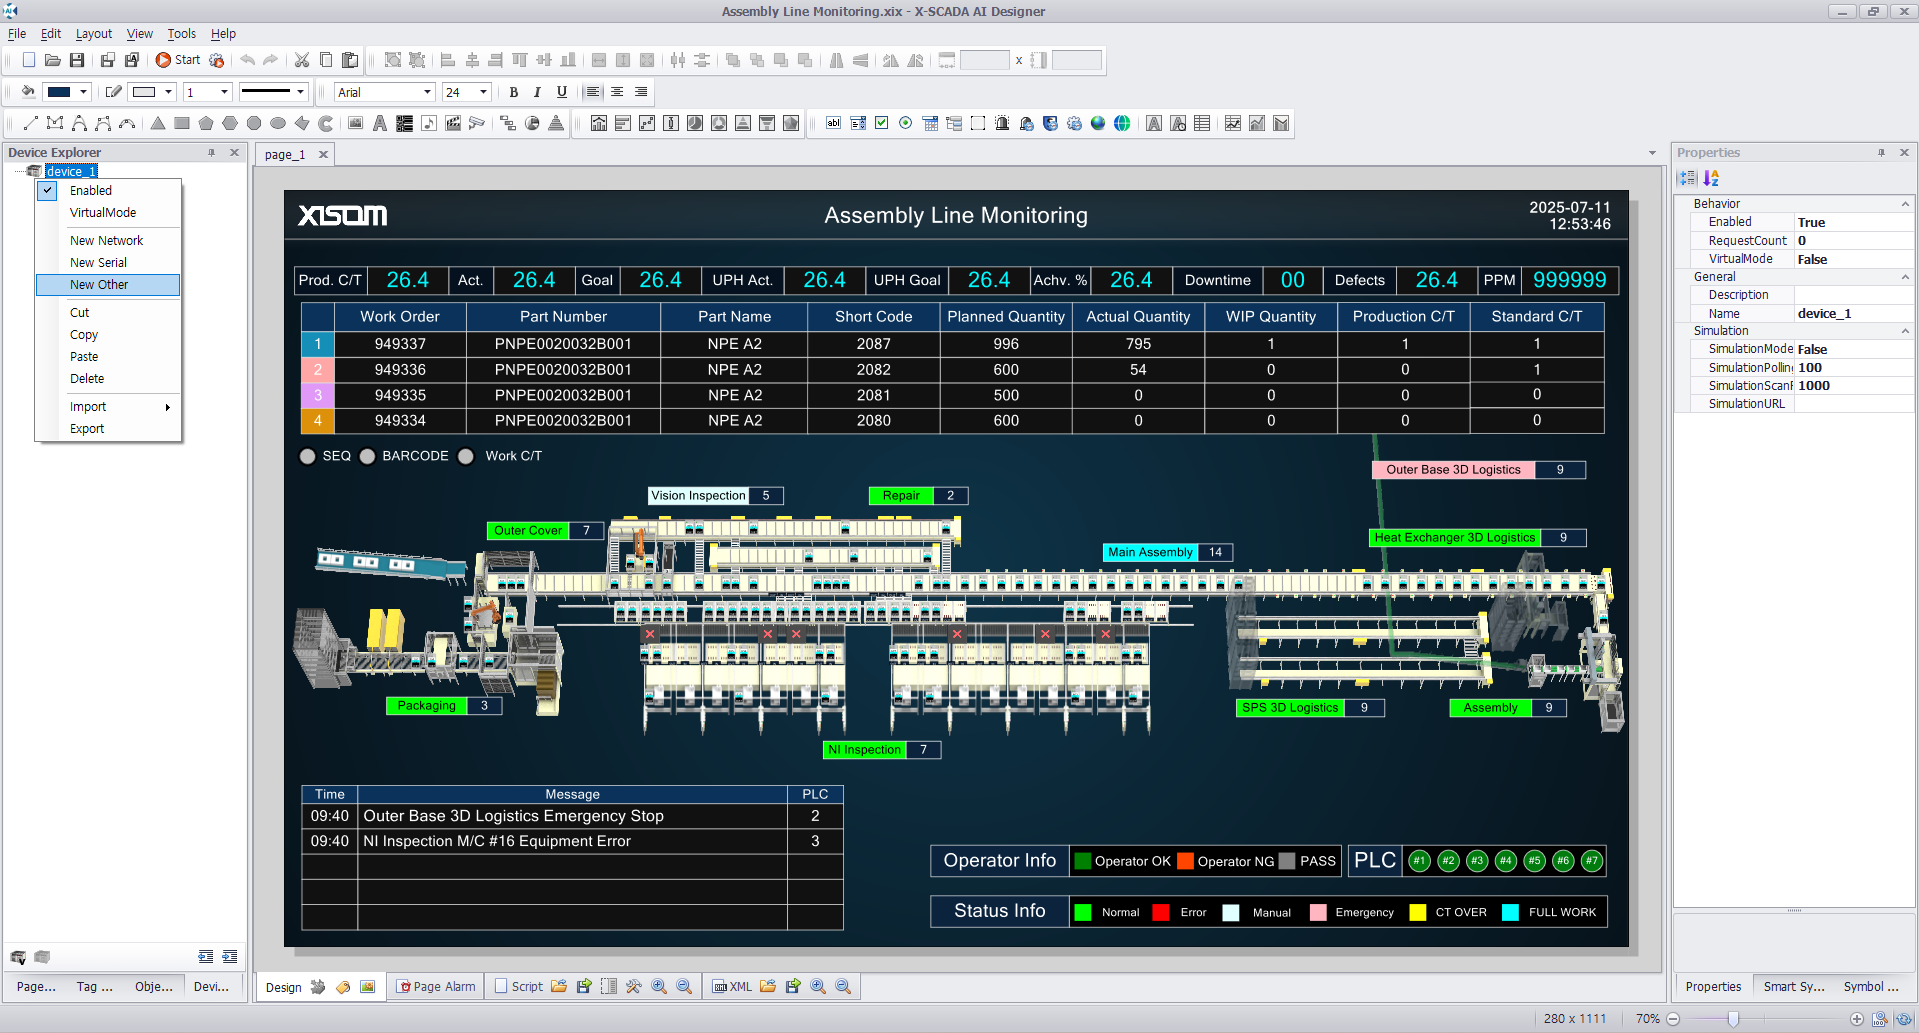
Task: Insert an alarm siren object
Action: 1002,124
